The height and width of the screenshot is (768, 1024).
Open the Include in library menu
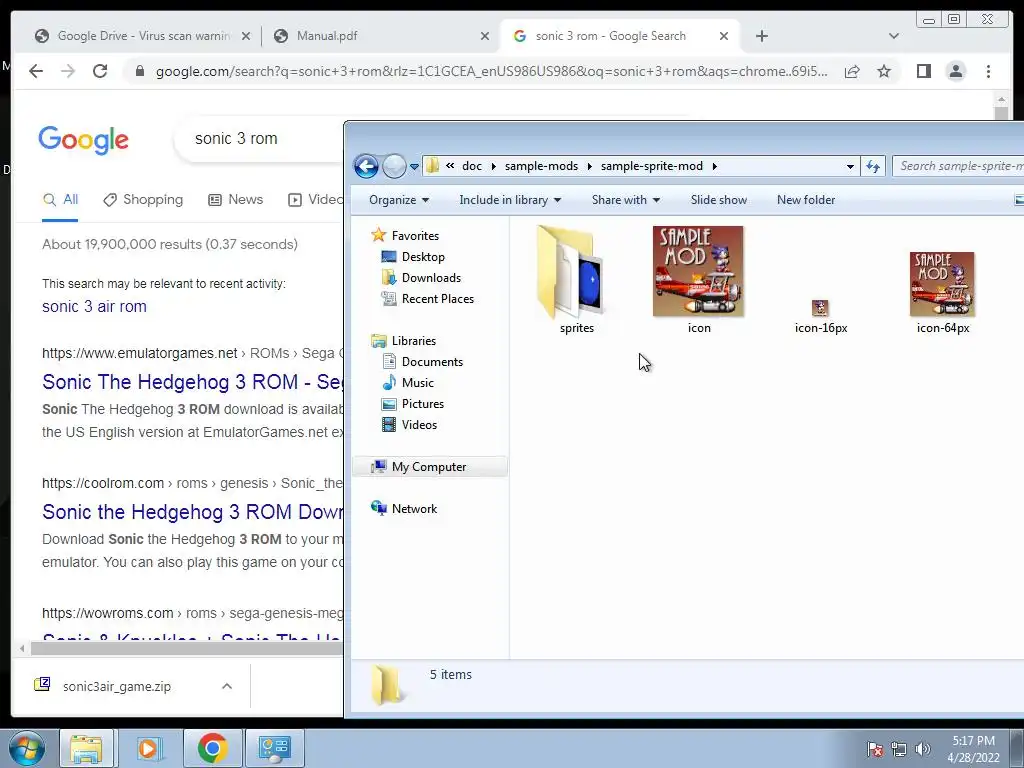pos(510,200)
